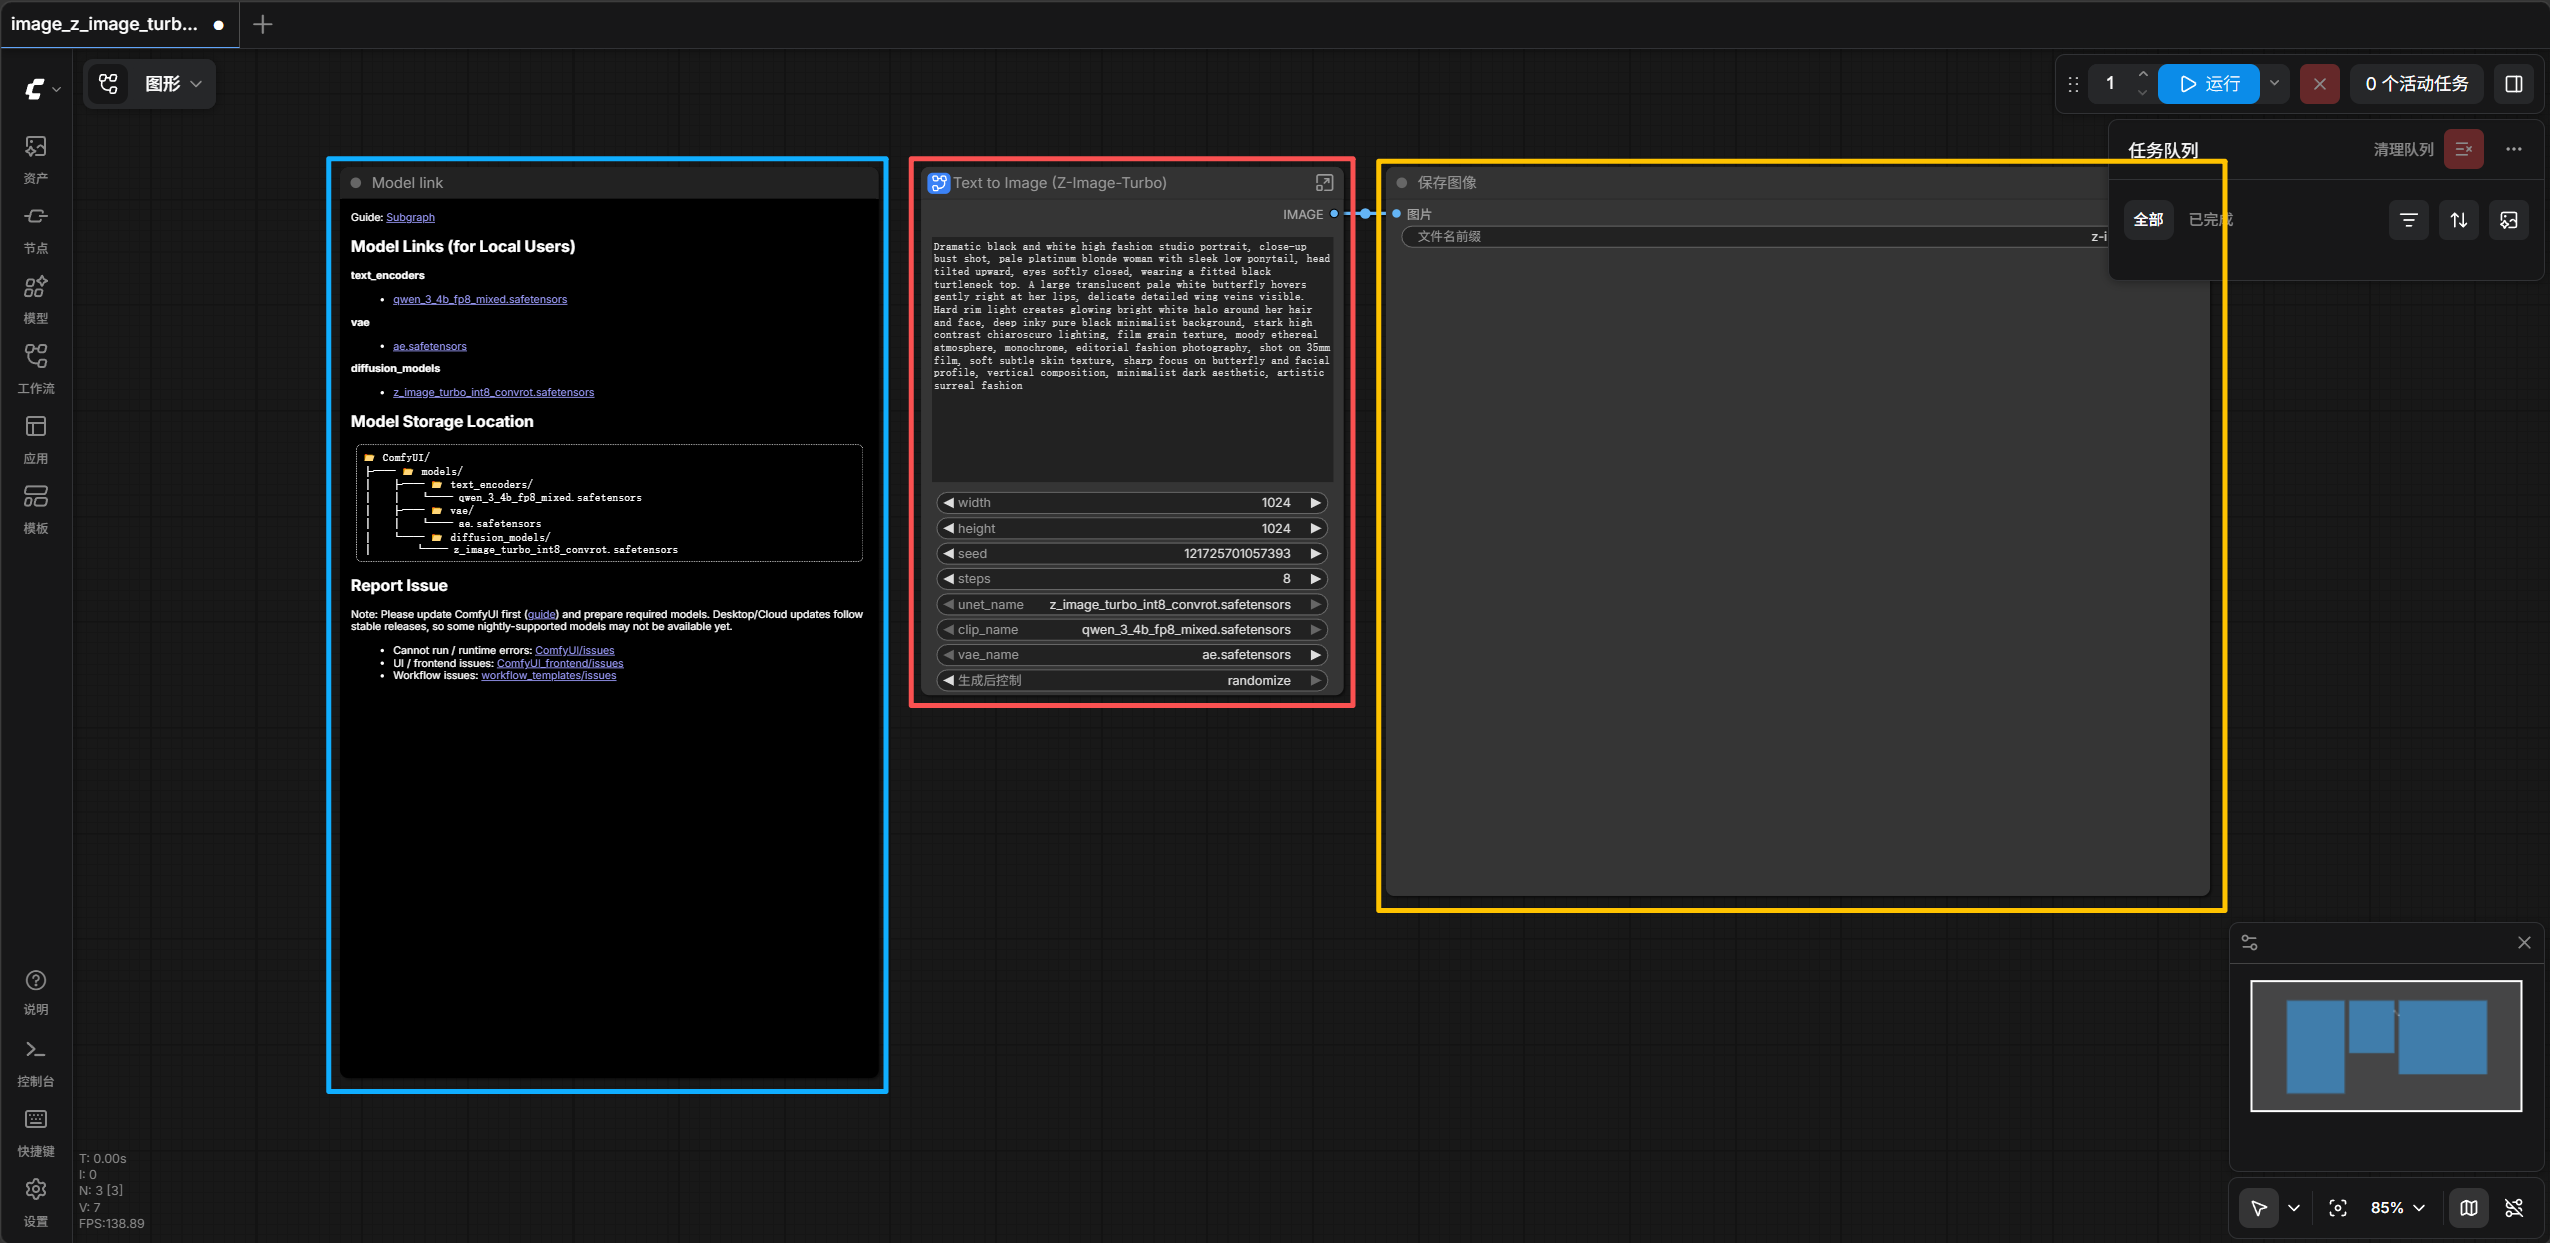This screenshot has width=2550, height=1243.
Task: Click the fit view icon in bottom toolbar
Action: [x=2338, y=1208]
